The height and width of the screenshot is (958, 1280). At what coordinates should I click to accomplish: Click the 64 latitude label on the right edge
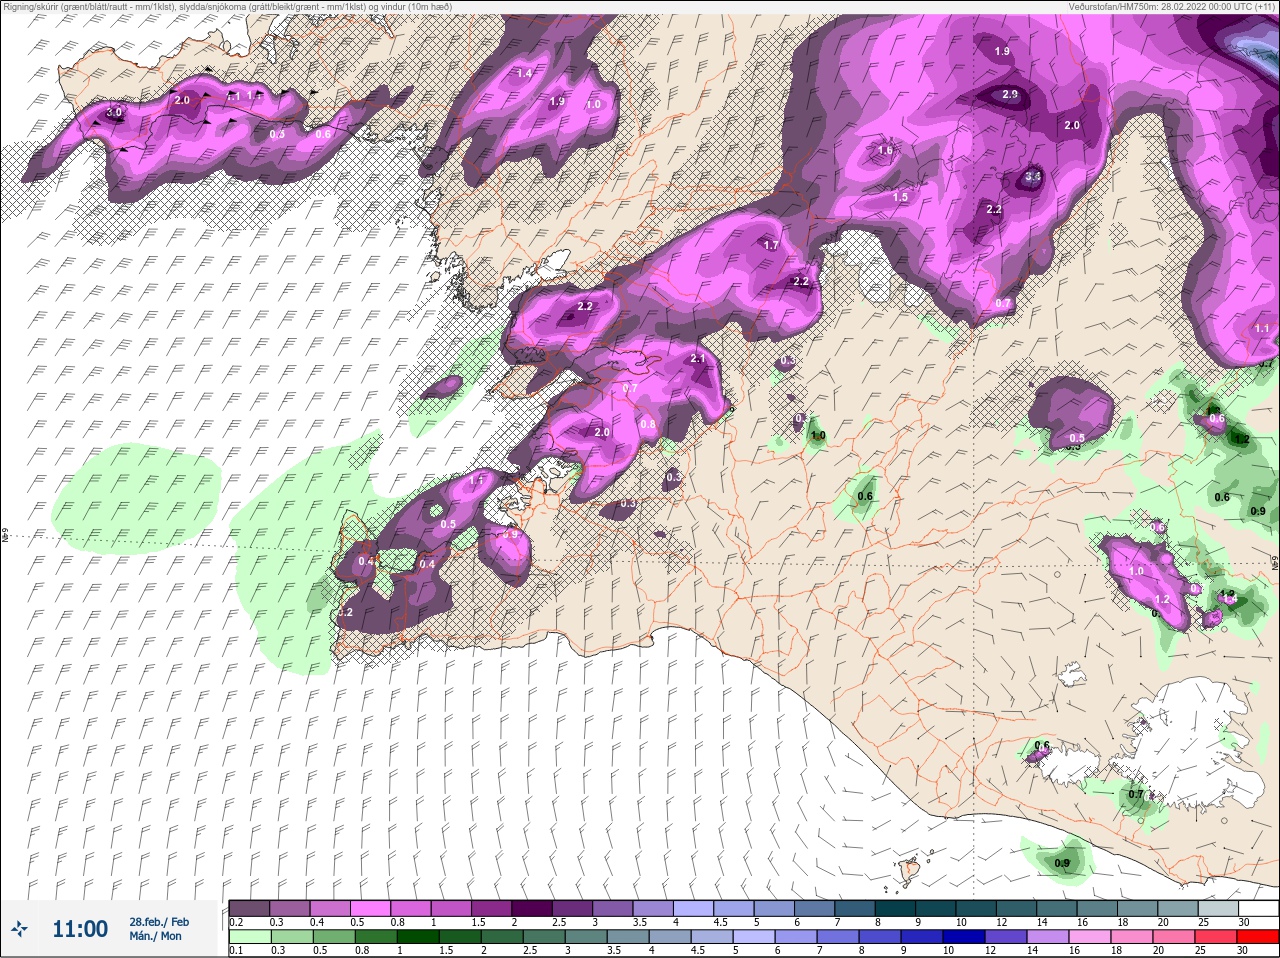point(1274,563)
